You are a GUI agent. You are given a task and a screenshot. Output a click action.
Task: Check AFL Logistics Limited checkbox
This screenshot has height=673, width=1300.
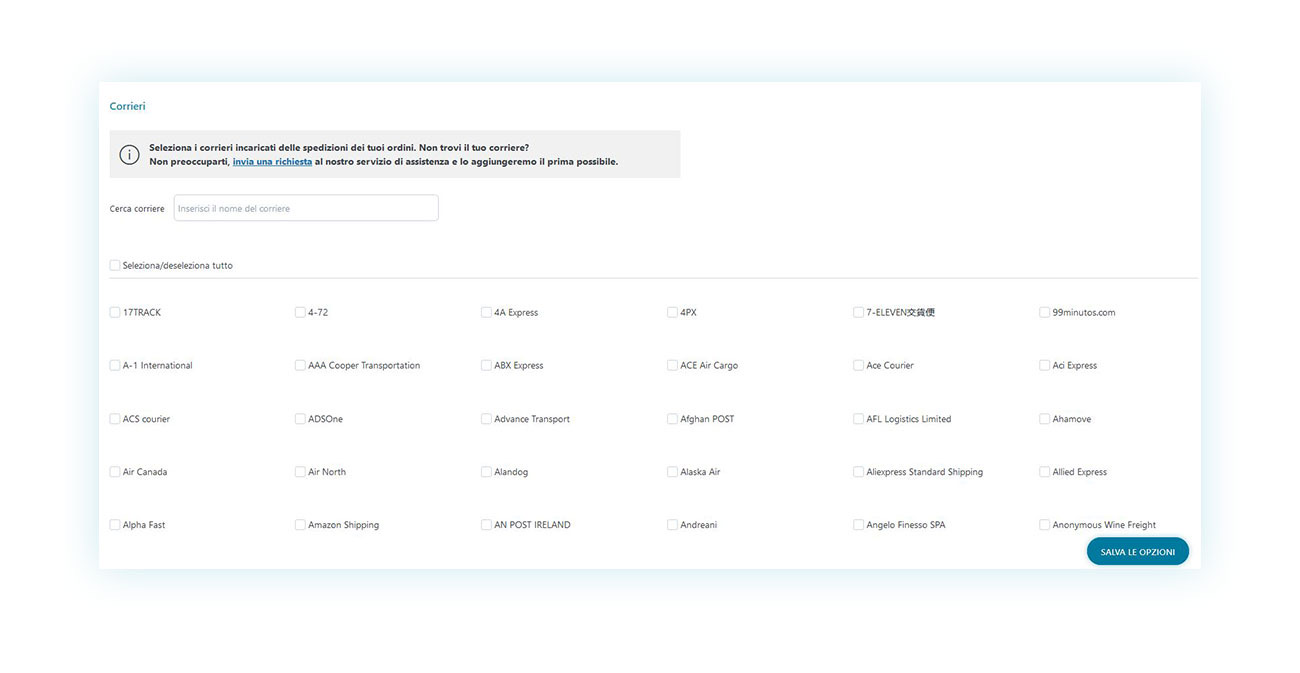point(858,419)
